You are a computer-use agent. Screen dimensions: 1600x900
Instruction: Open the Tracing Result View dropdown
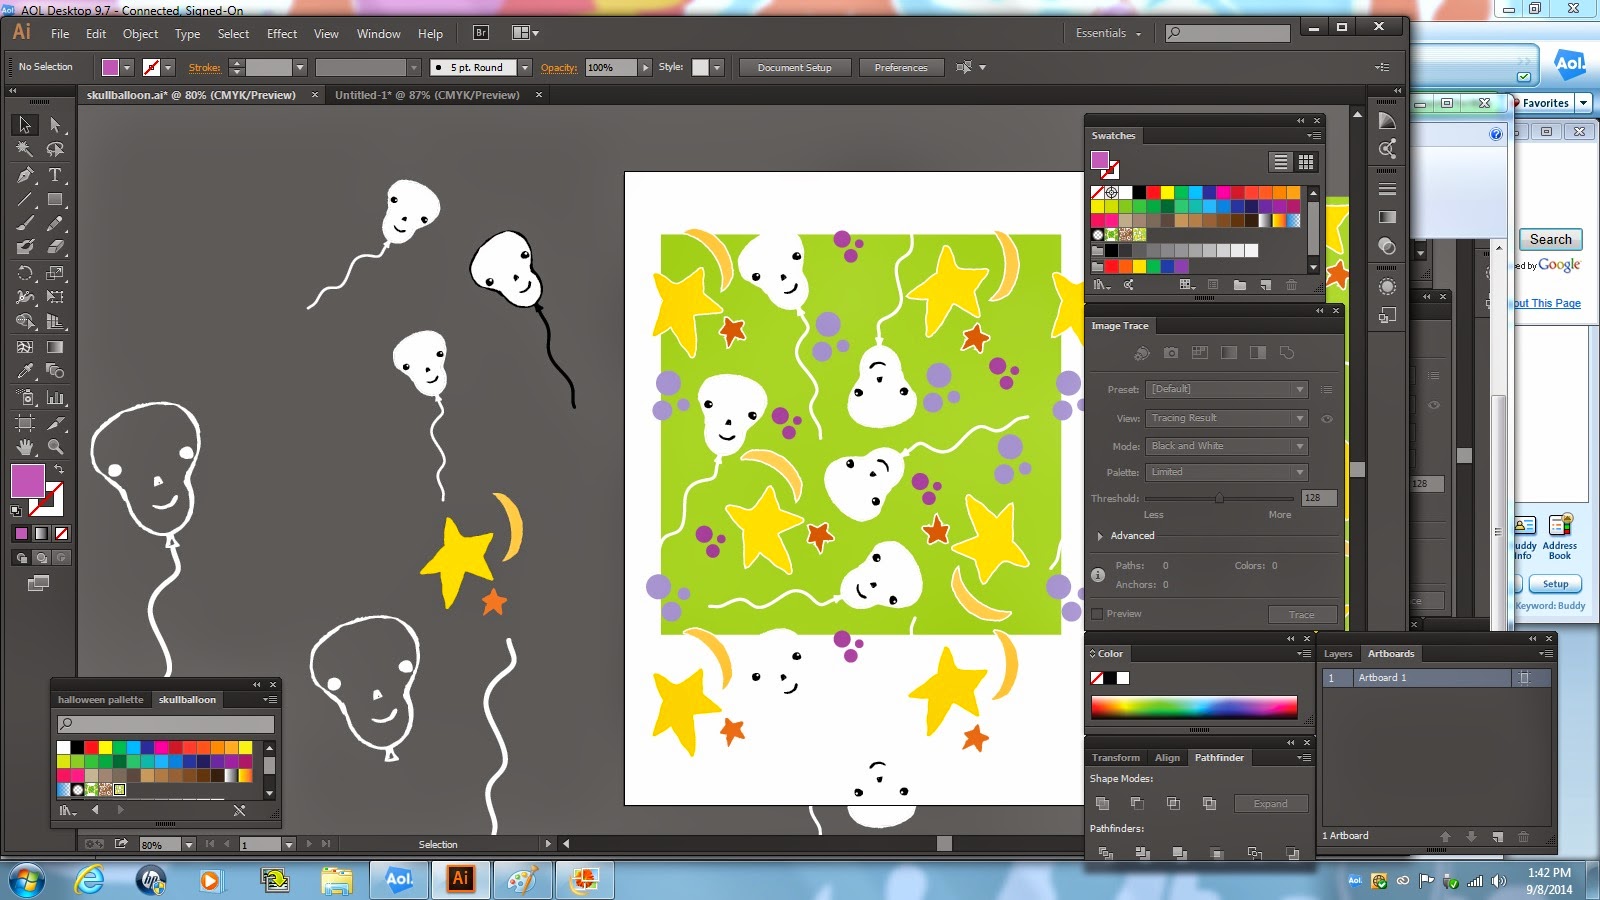tap(1227, 418)
